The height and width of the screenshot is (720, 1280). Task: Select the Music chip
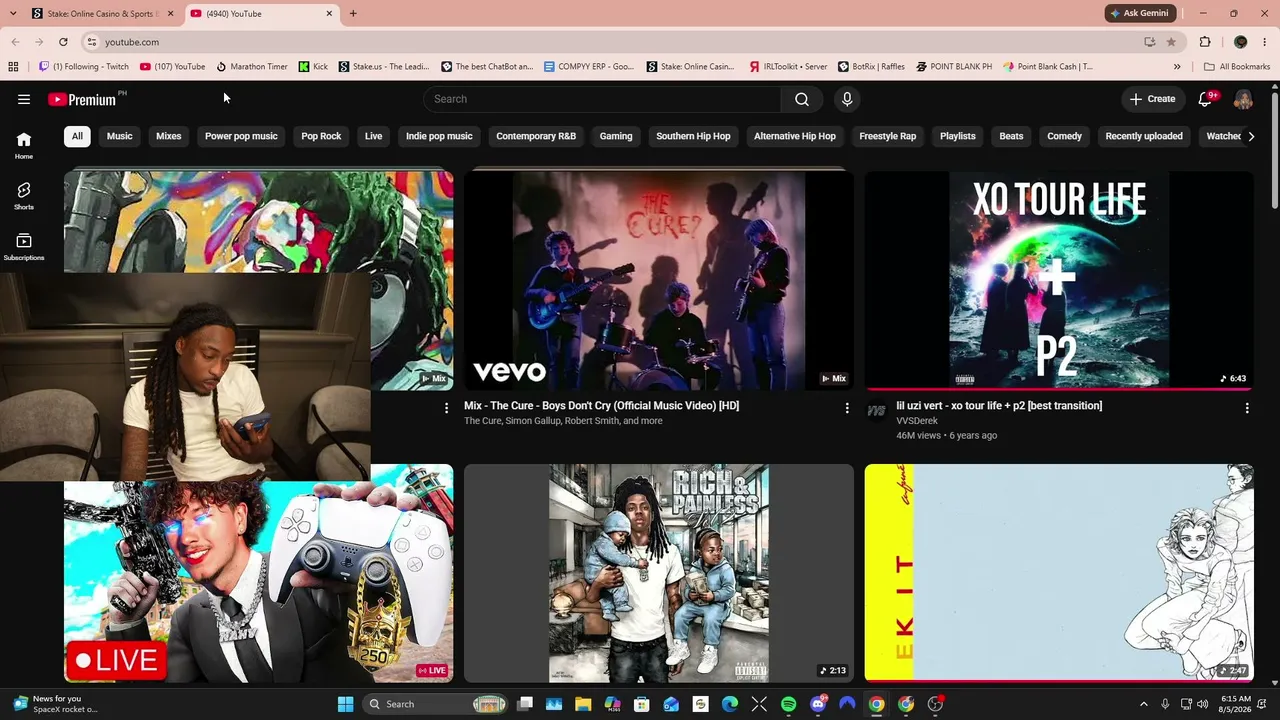120,136
